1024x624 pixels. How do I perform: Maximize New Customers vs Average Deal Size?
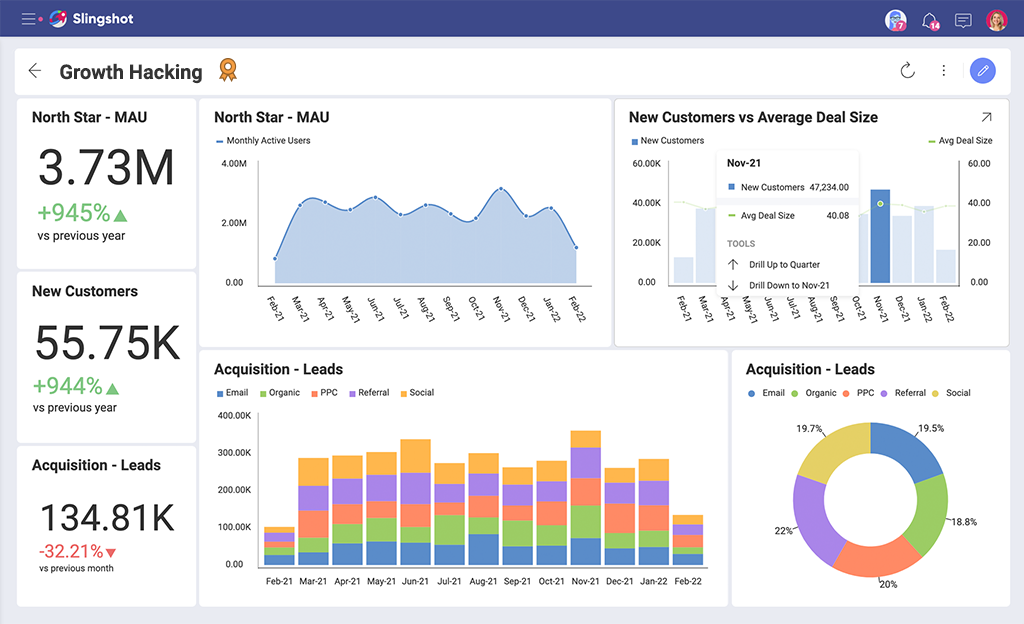pos(986,117)
